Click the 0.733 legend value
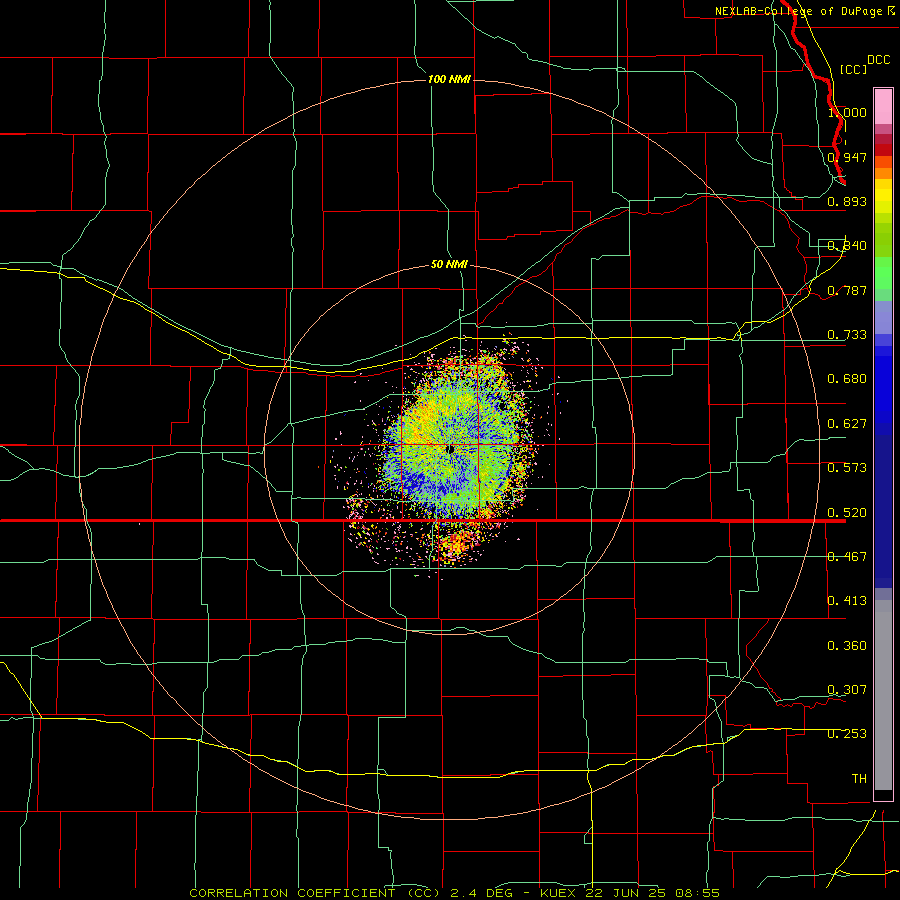This screenshot has width=900, height=900. point(847,335)
